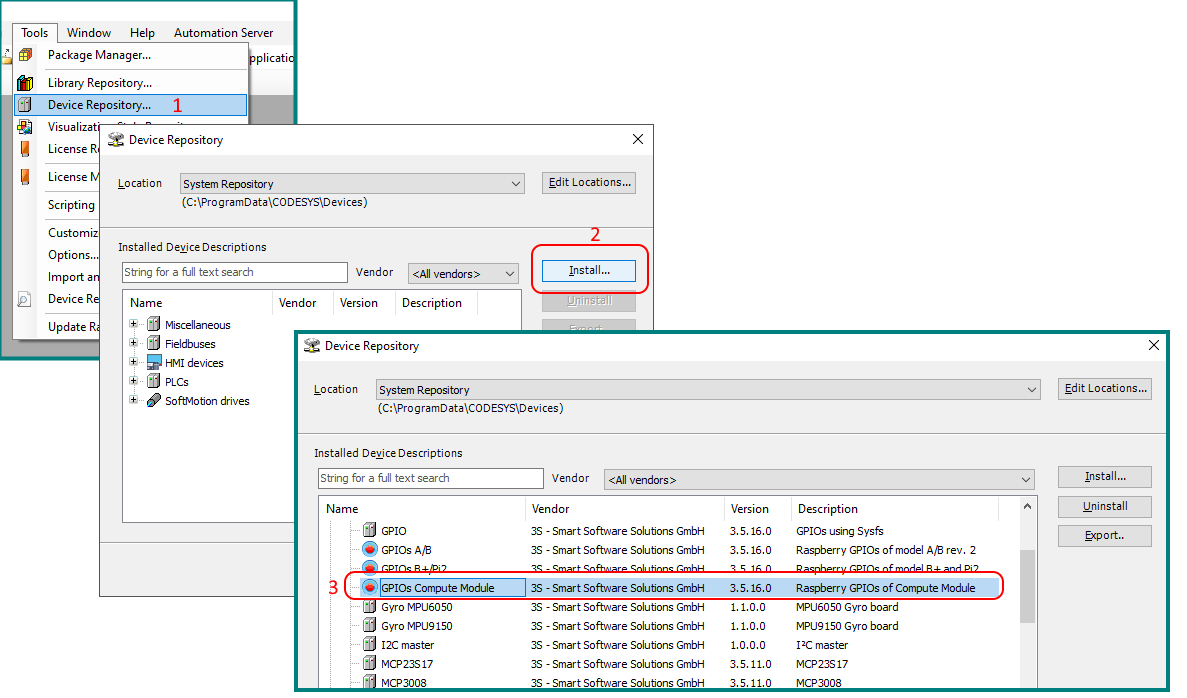
Task: Open Device Repository from the Tools menu
Action: [99, 105]
